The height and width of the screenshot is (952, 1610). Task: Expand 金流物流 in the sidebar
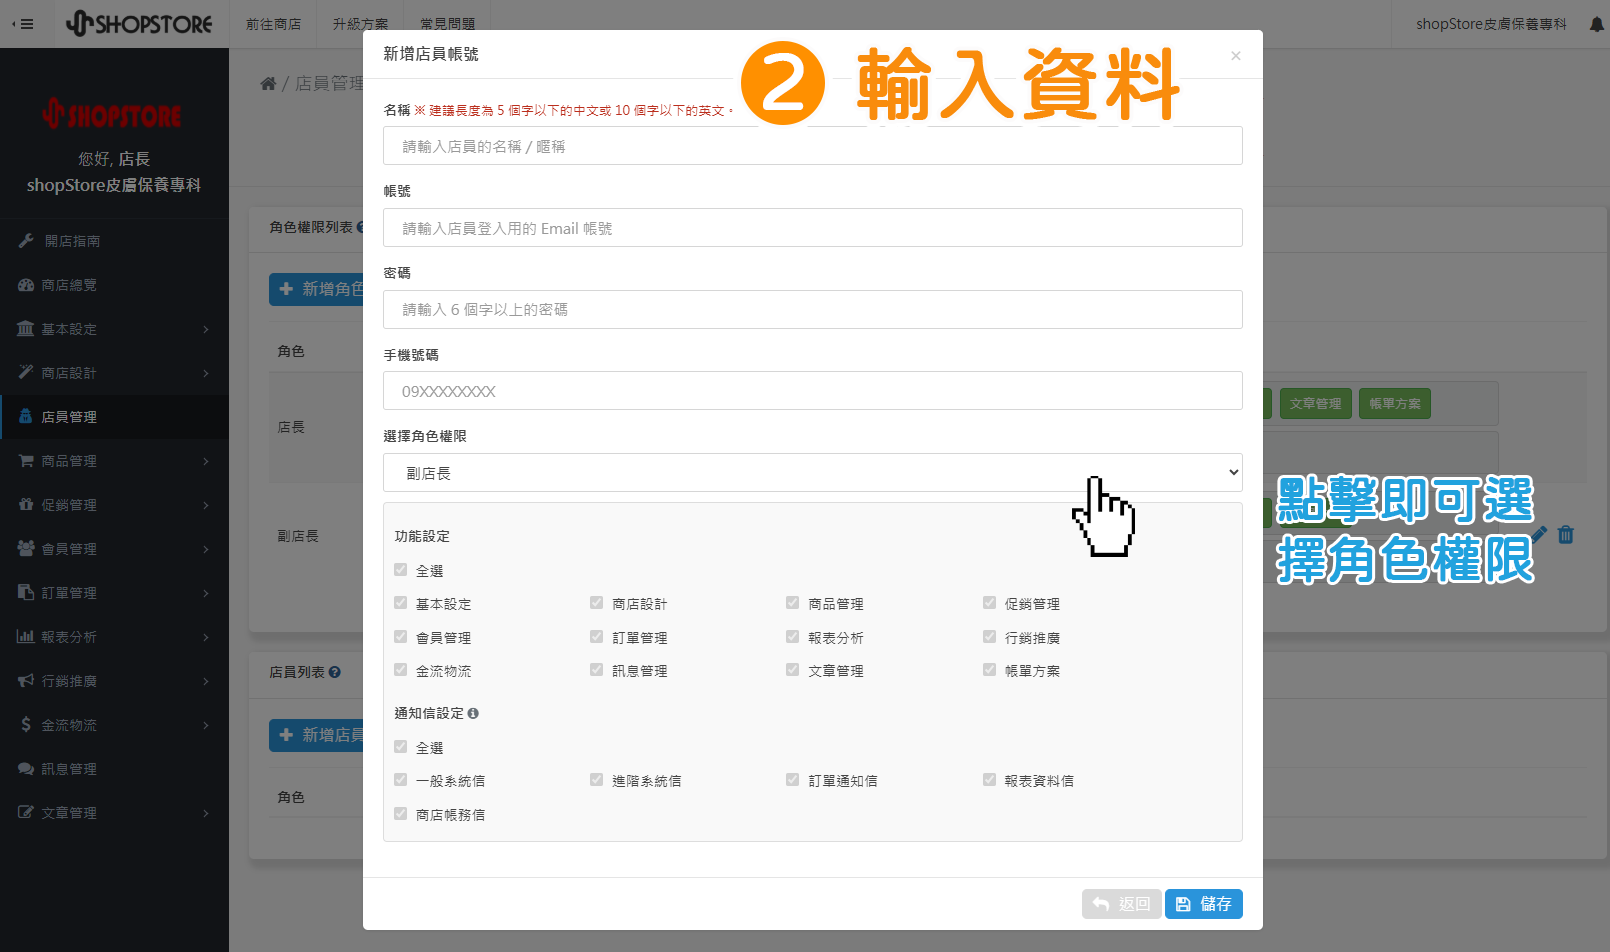coord(114,725)
